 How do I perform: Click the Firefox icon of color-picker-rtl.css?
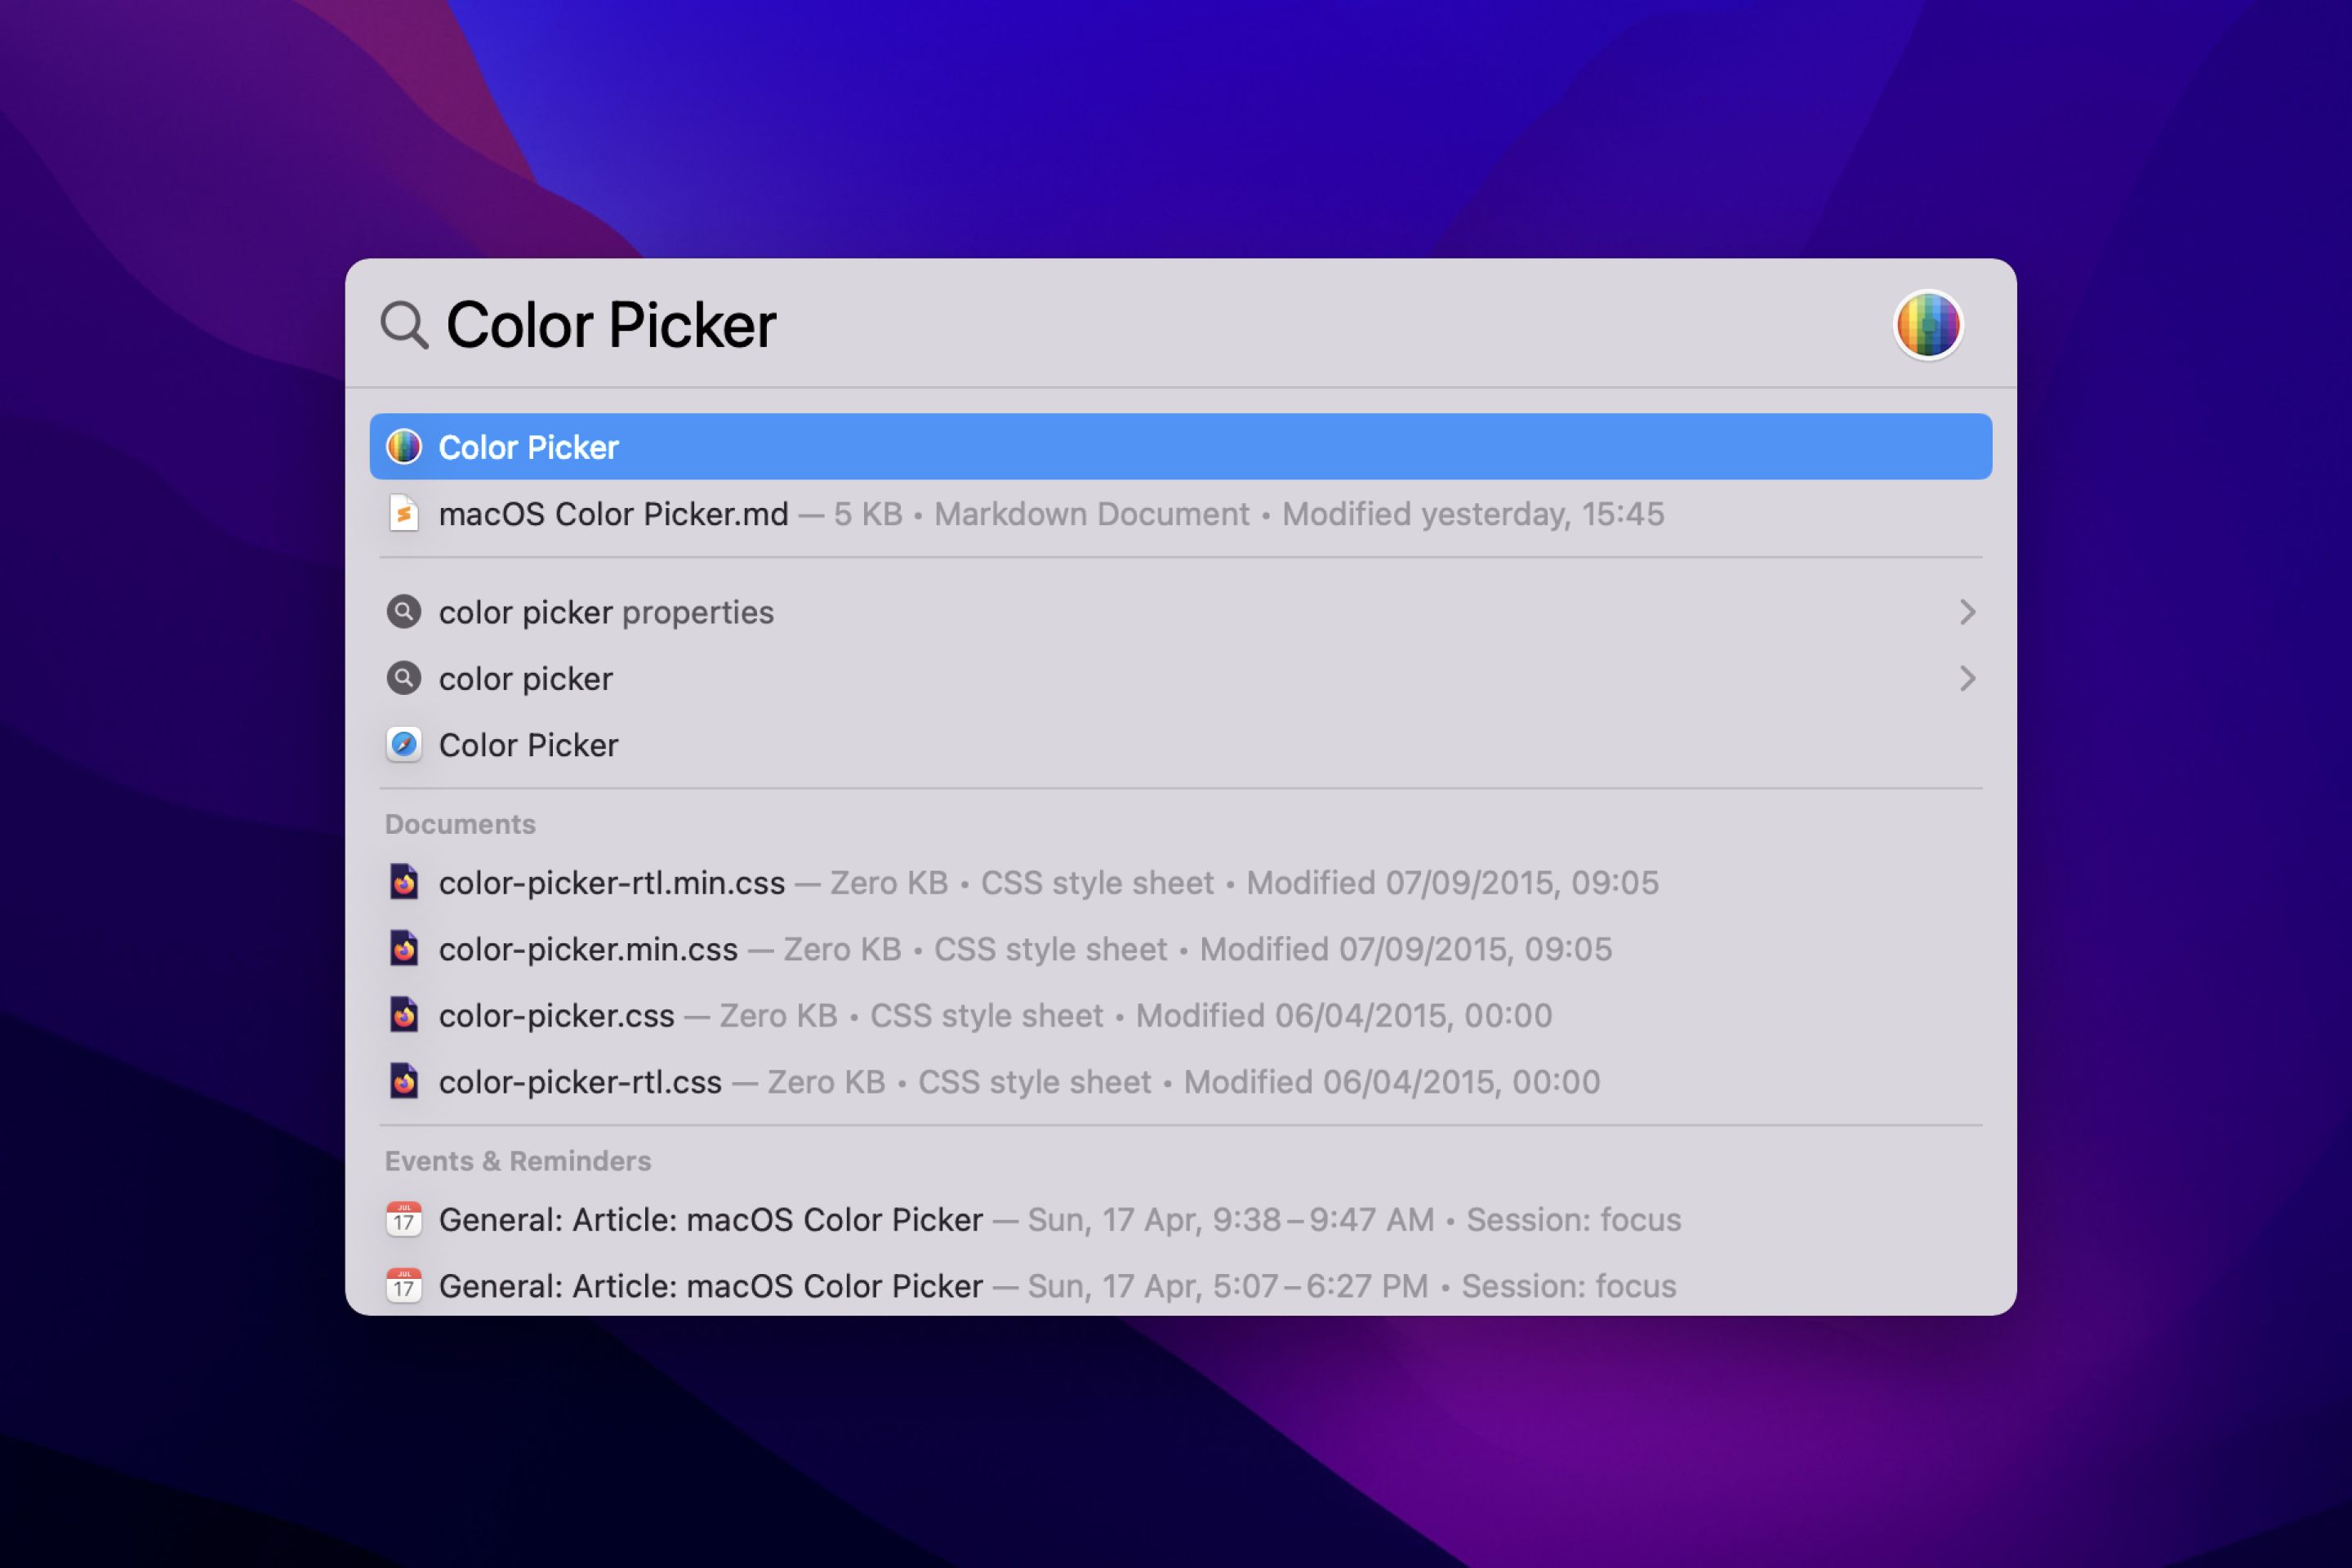tap(404, 1082)
